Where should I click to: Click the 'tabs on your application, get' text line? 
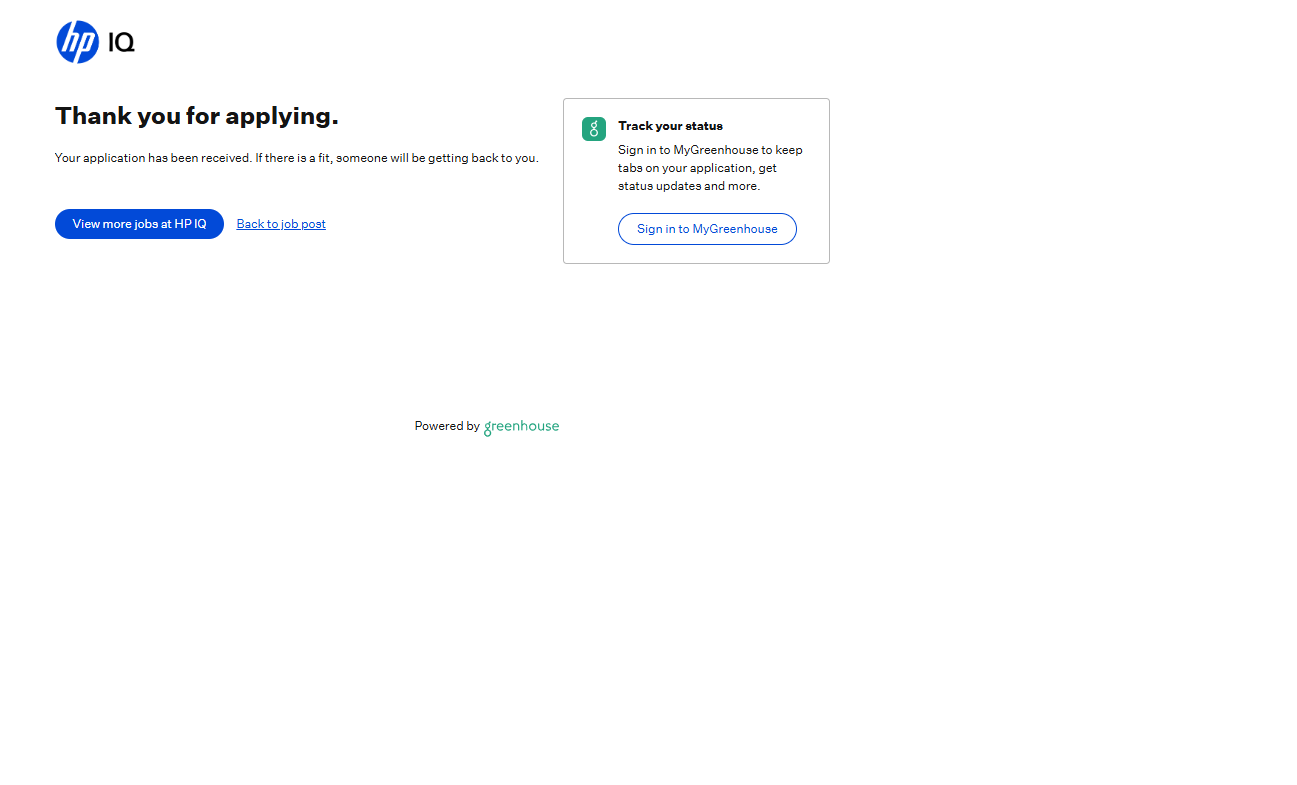tap(697, 168)
